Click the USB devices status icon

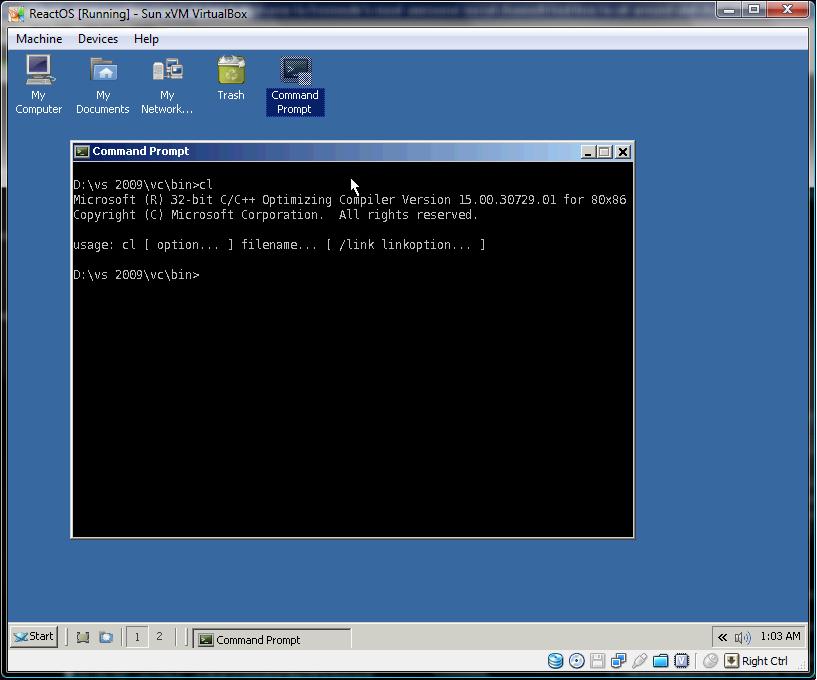(x=639, y=661)
